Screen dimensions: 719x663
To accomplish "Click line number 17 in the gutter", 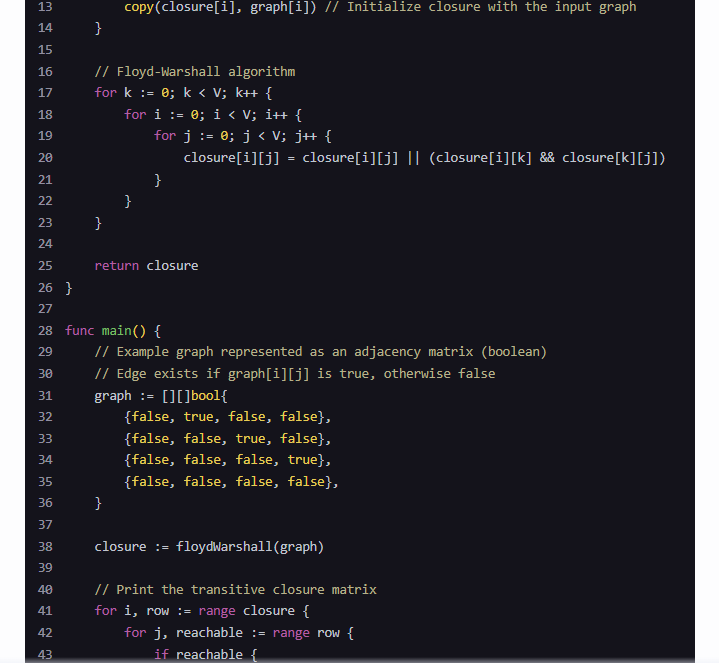I will point(45,93).
